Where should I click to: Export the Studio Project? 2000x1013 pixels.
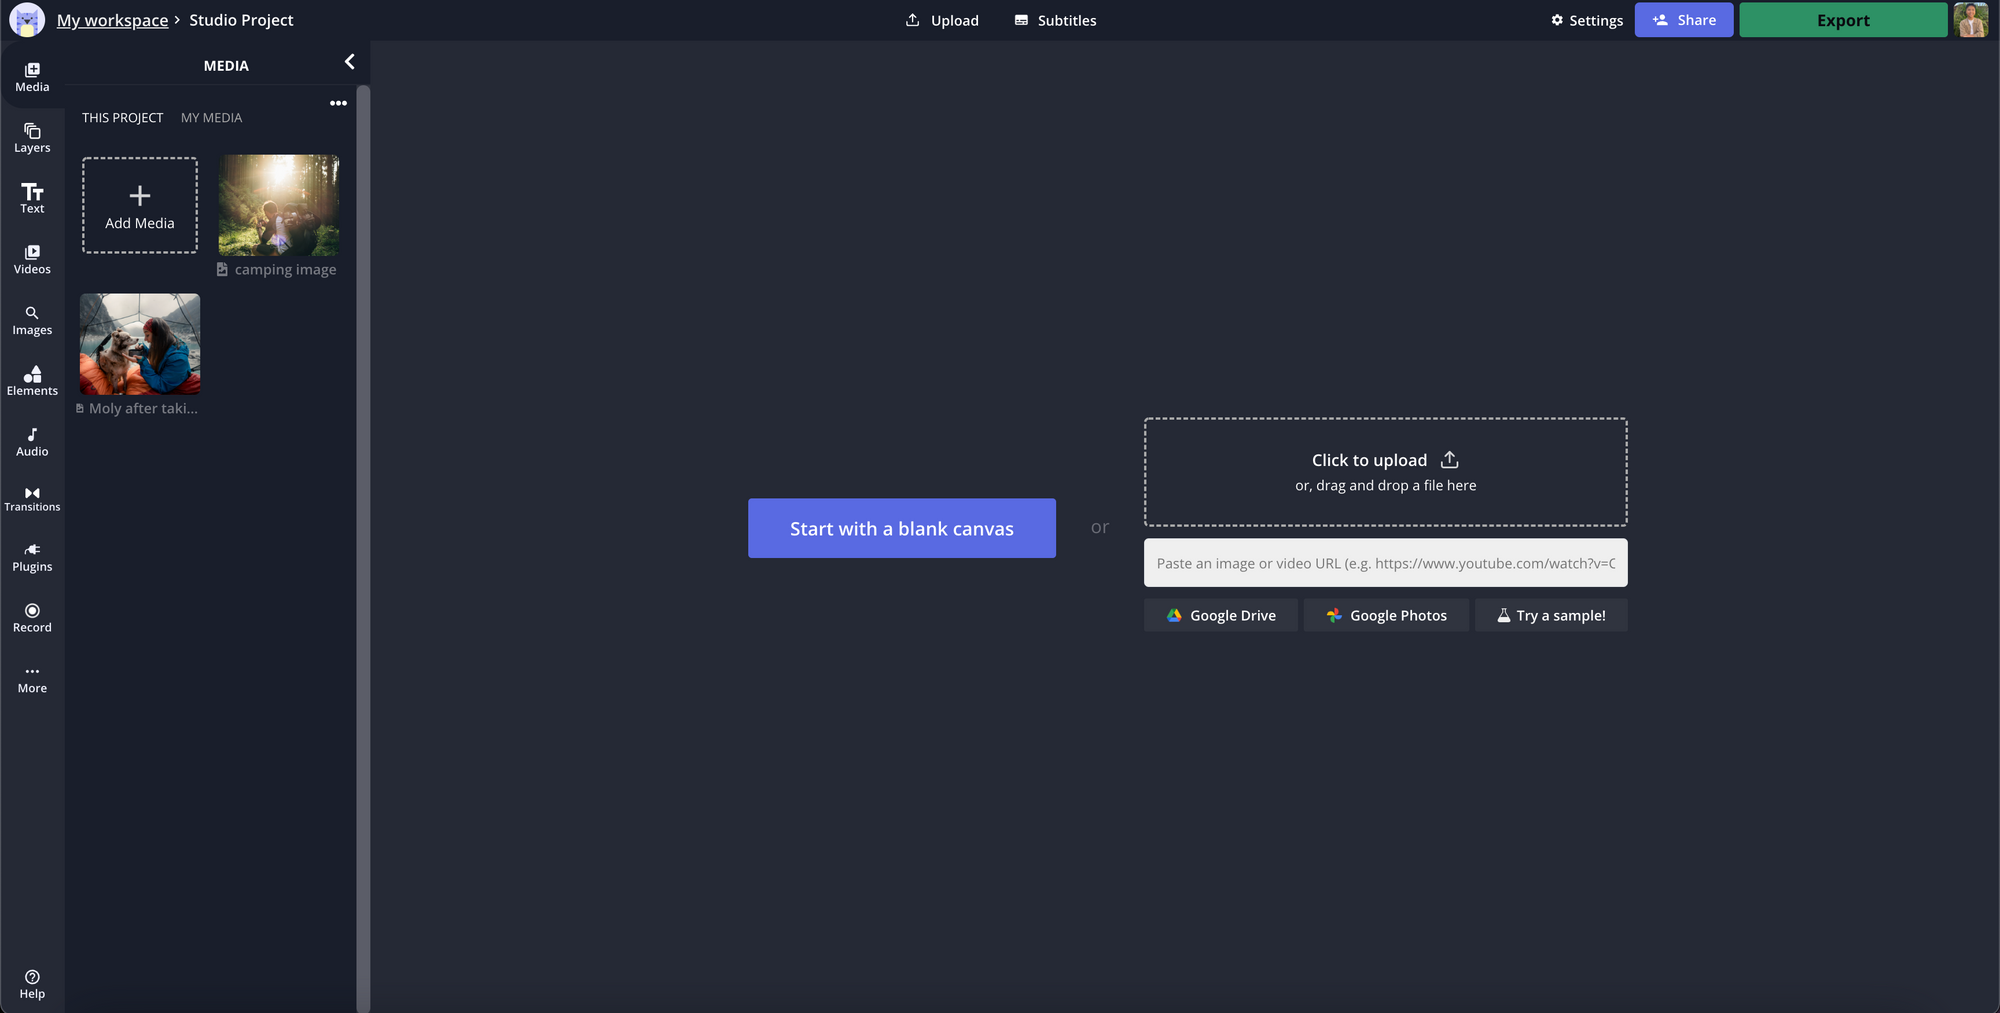[x=1842, y=20]
